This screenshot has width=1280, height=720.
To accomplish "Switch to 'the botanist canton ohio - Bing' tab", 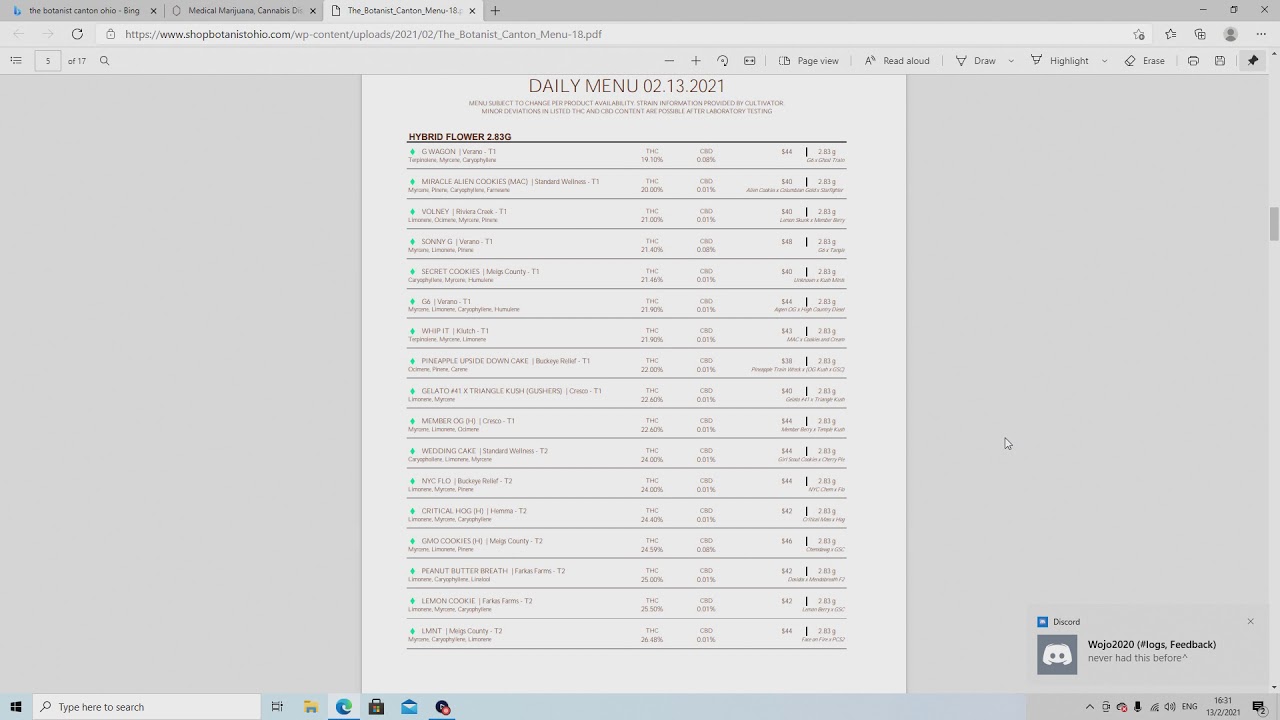I will point(83,10).
